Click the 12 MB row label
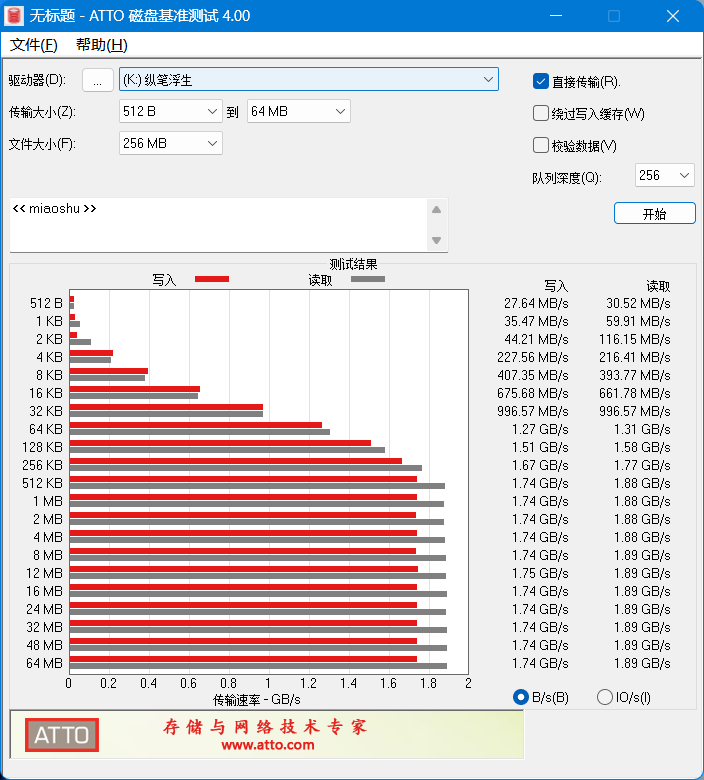The width and height of the screenshot is (704, 780). click(44, 573)
